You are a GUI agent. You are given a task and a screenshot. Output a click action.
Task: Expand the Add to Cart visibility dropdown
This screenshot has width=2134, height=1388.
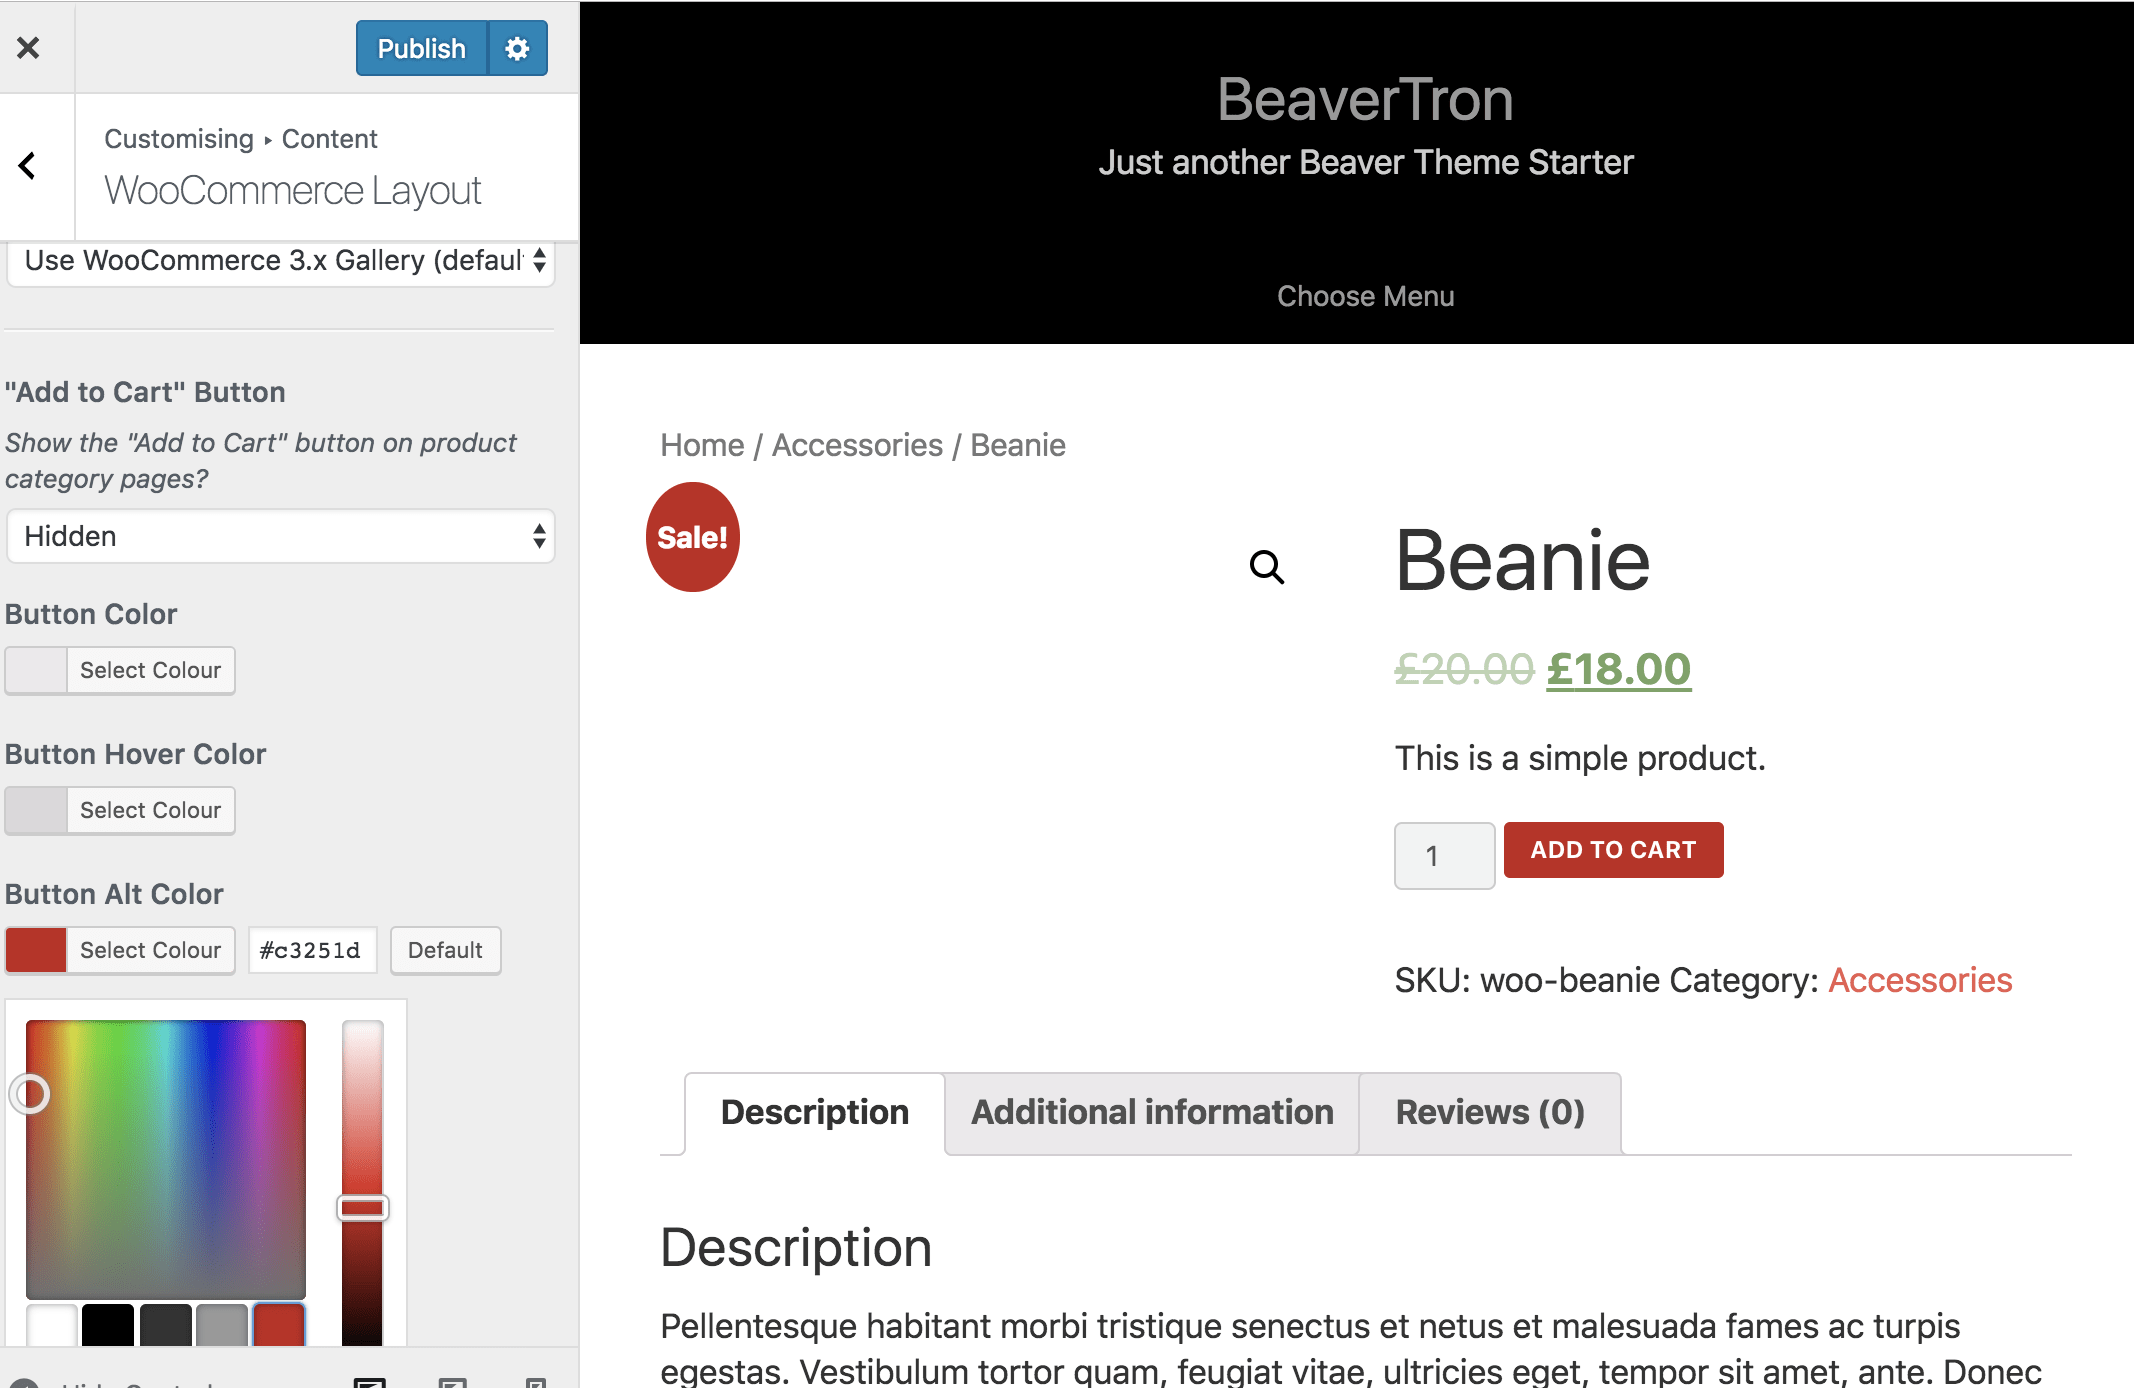(280, 537)
